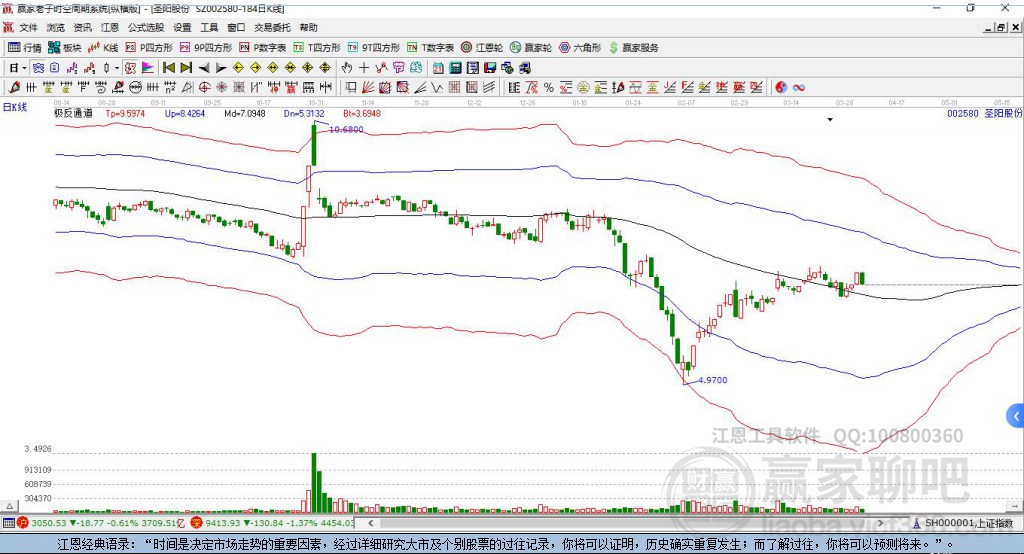Click the Tp=9.5974 value
The width and height of the screenshot is (1024, 554).
(x=125, y=114)
